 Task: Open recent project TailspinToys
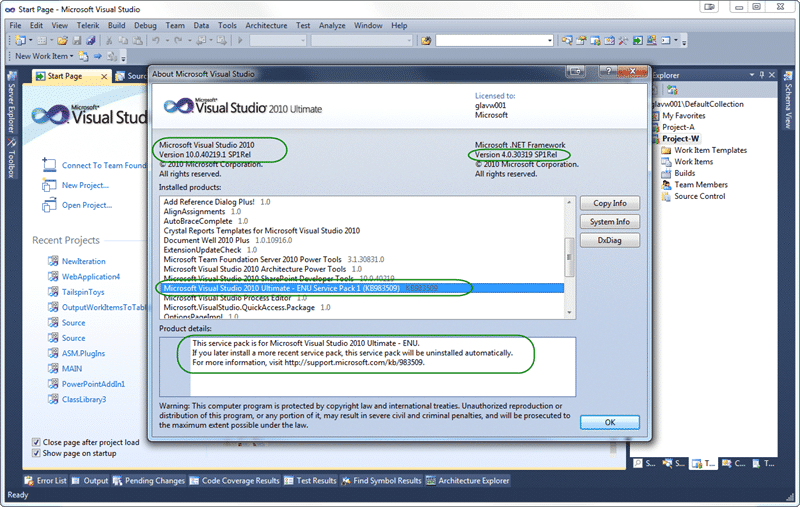click(83, 292)
